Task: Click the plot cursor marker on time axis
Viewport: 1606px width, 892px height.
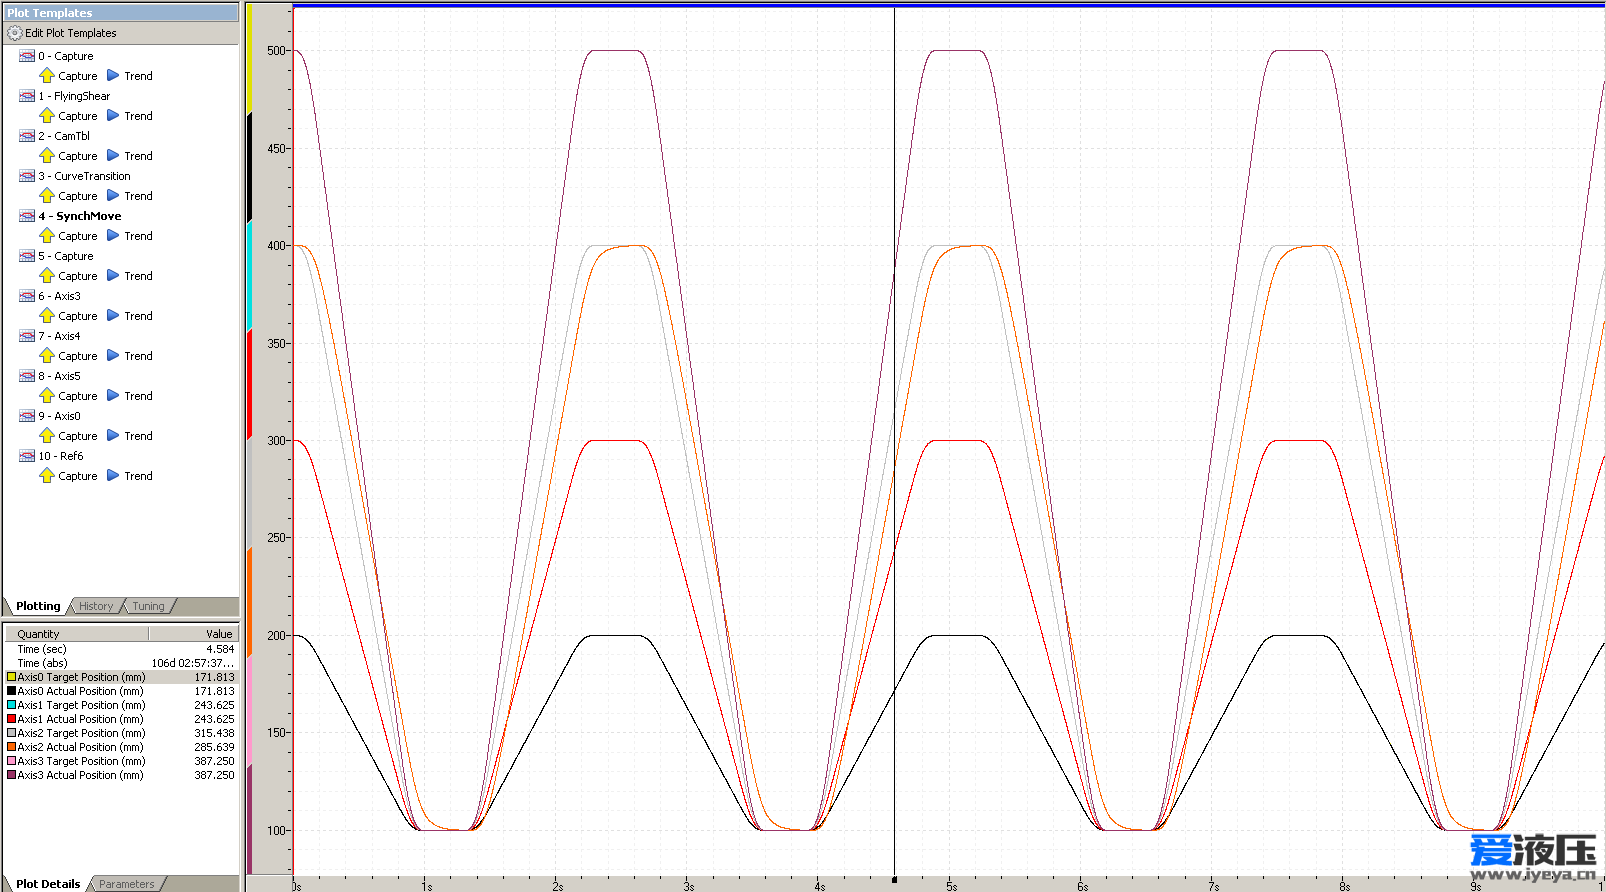Action: tap(894, 880)
